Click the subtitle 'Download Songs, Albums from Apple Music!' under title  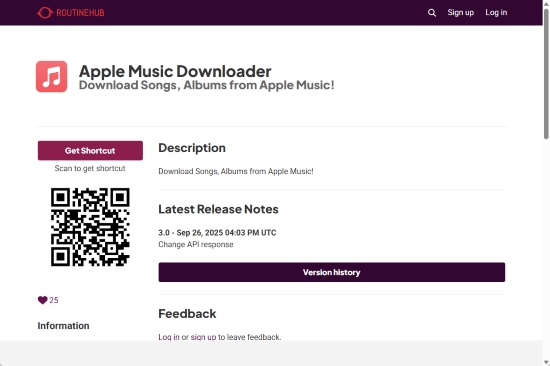[x=207, y=85]
